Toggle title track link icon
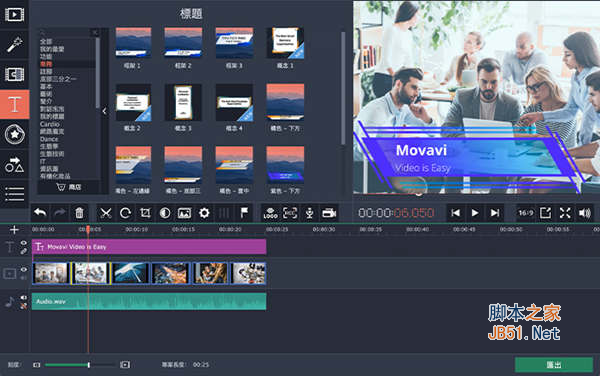 point(24,251)
